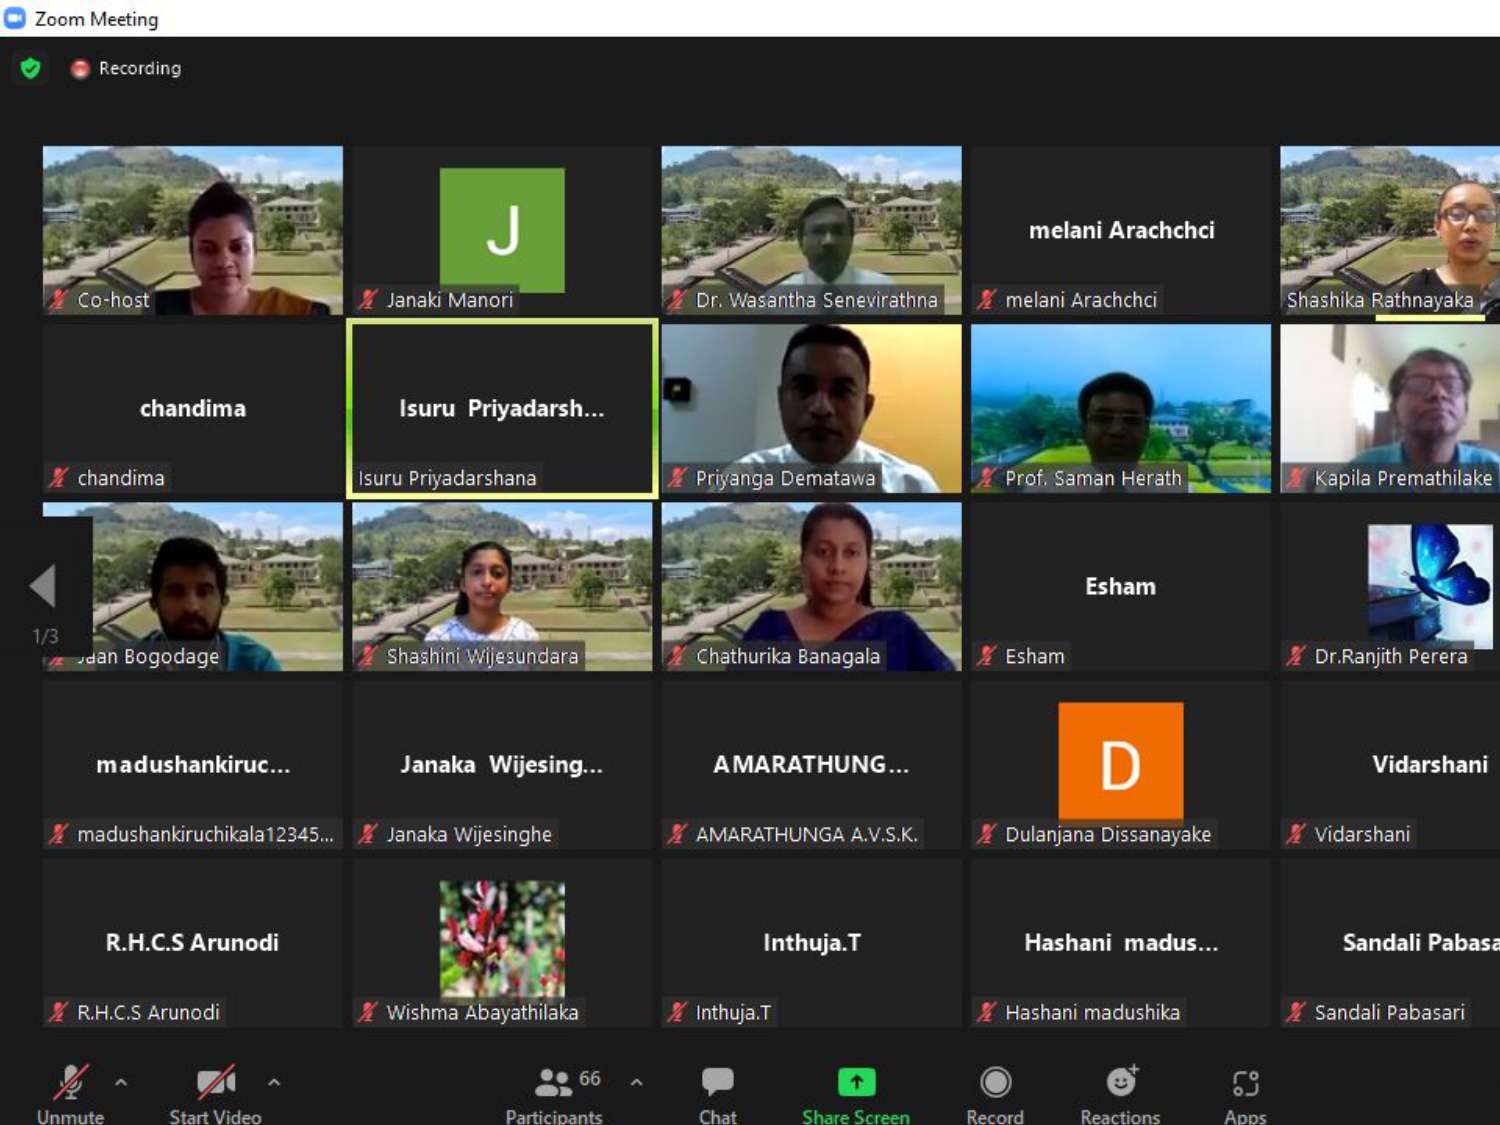1500x1125 pixels.
Task: Click muted mic icon beside Janaka Wijesinghe
Action: (x=368, y=834)
